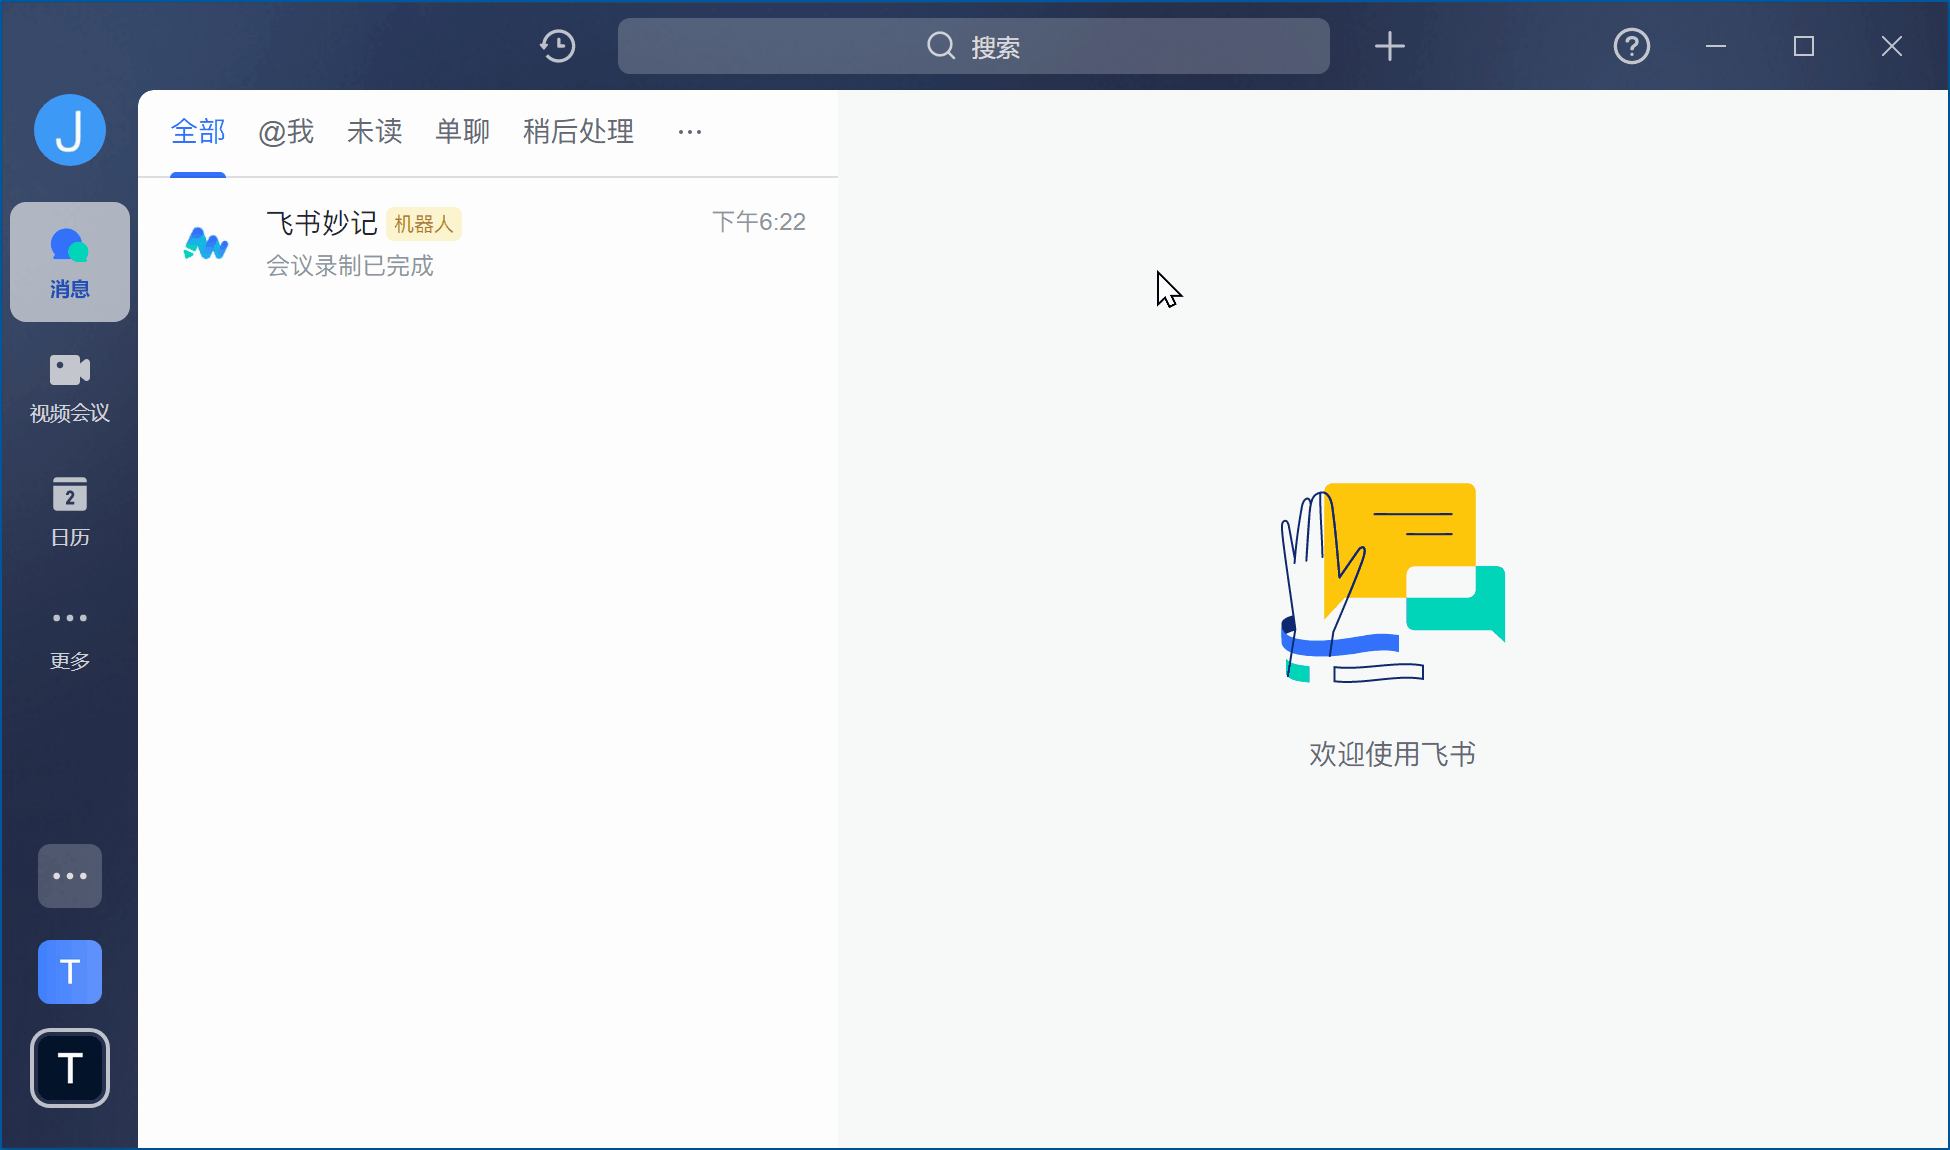Switch to the blue T workspace icon
This screenshot has height=1150, width=1950.
tap(70, 972)
